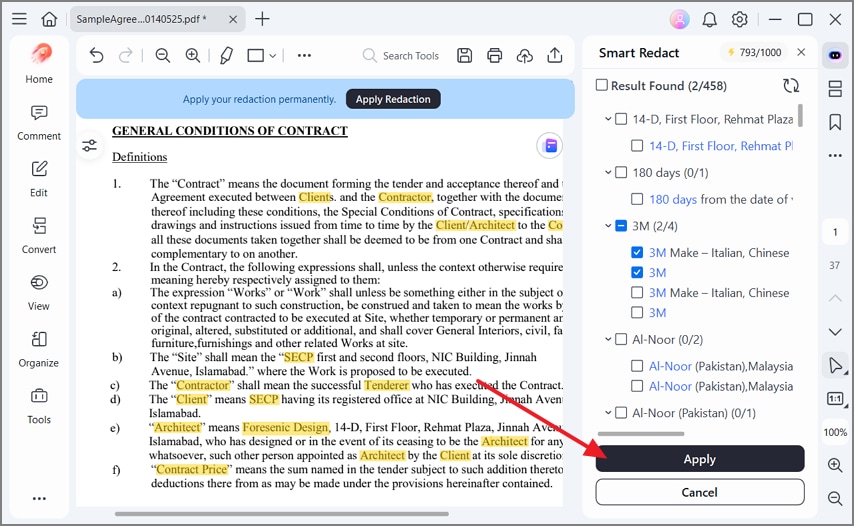Open the bookmarks panel icon
This screenshot has height=526, width=854.
click(x=835, y=122)
